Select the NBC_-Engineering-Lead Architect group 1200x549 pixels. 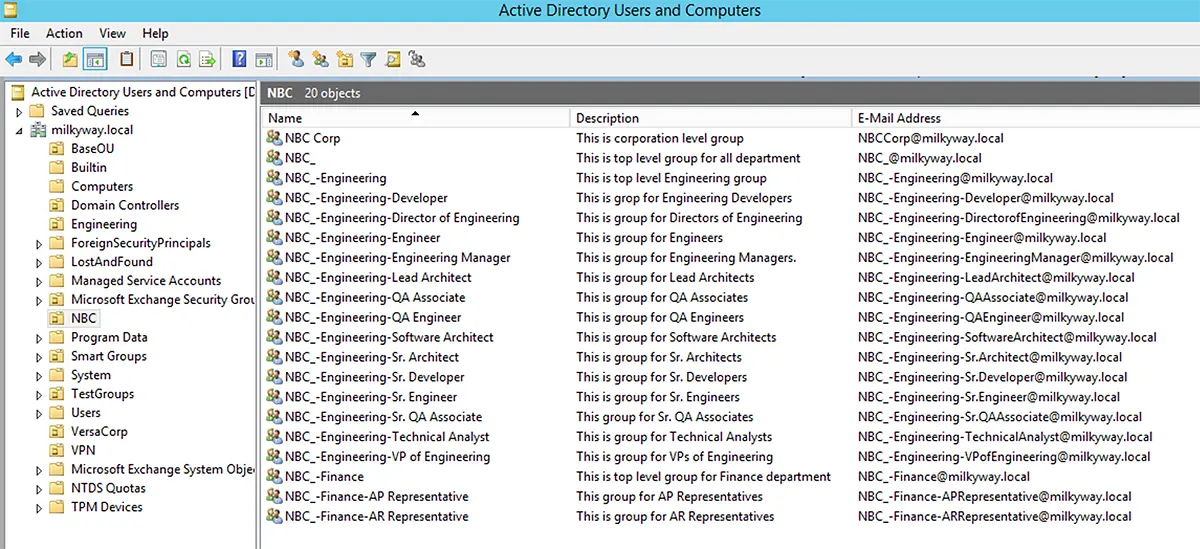point(378,278)
